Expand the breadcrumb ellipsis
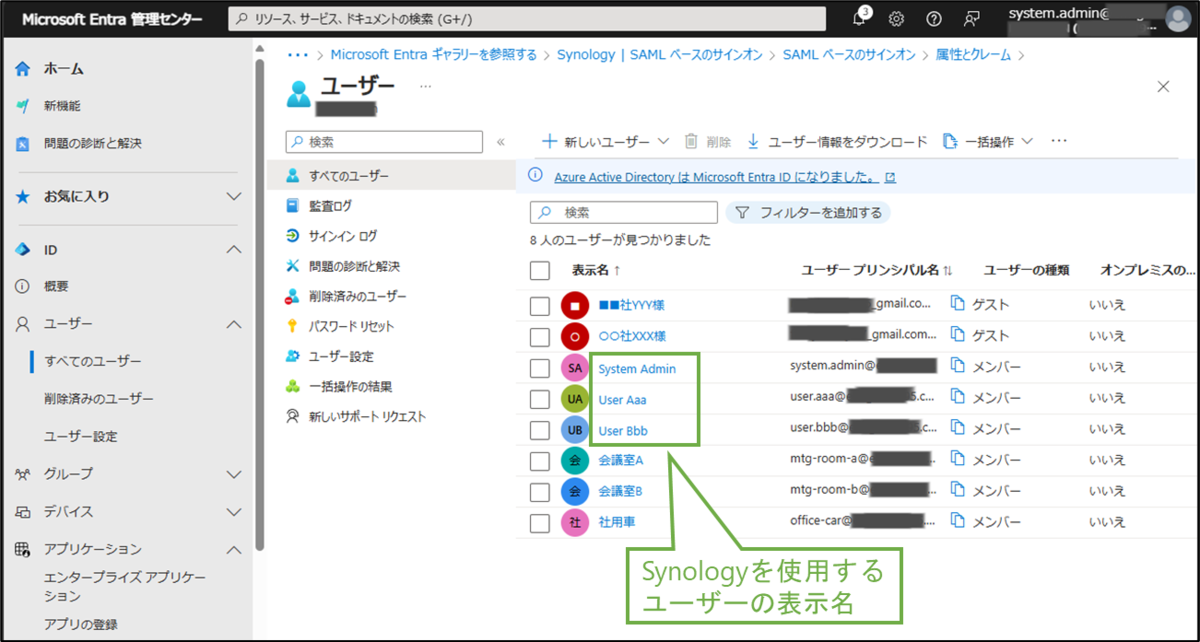The image size is (1200, 642). point(297,54)
